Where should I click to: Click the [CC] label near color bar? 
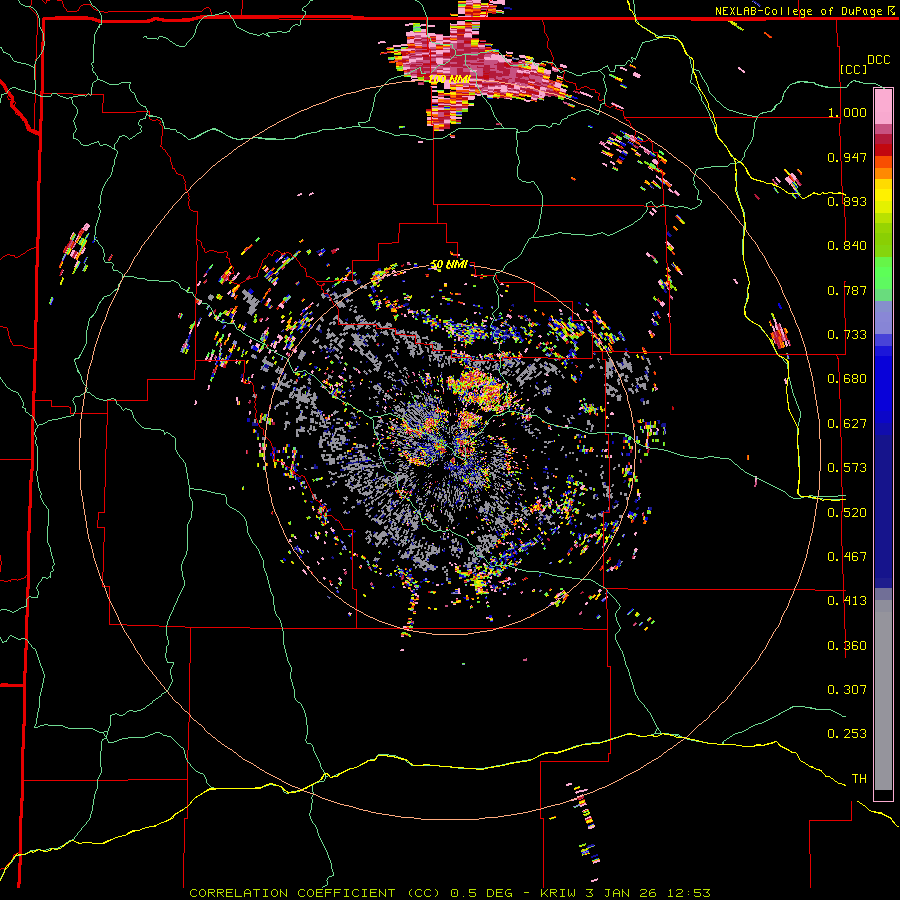(x=853, y=69)
